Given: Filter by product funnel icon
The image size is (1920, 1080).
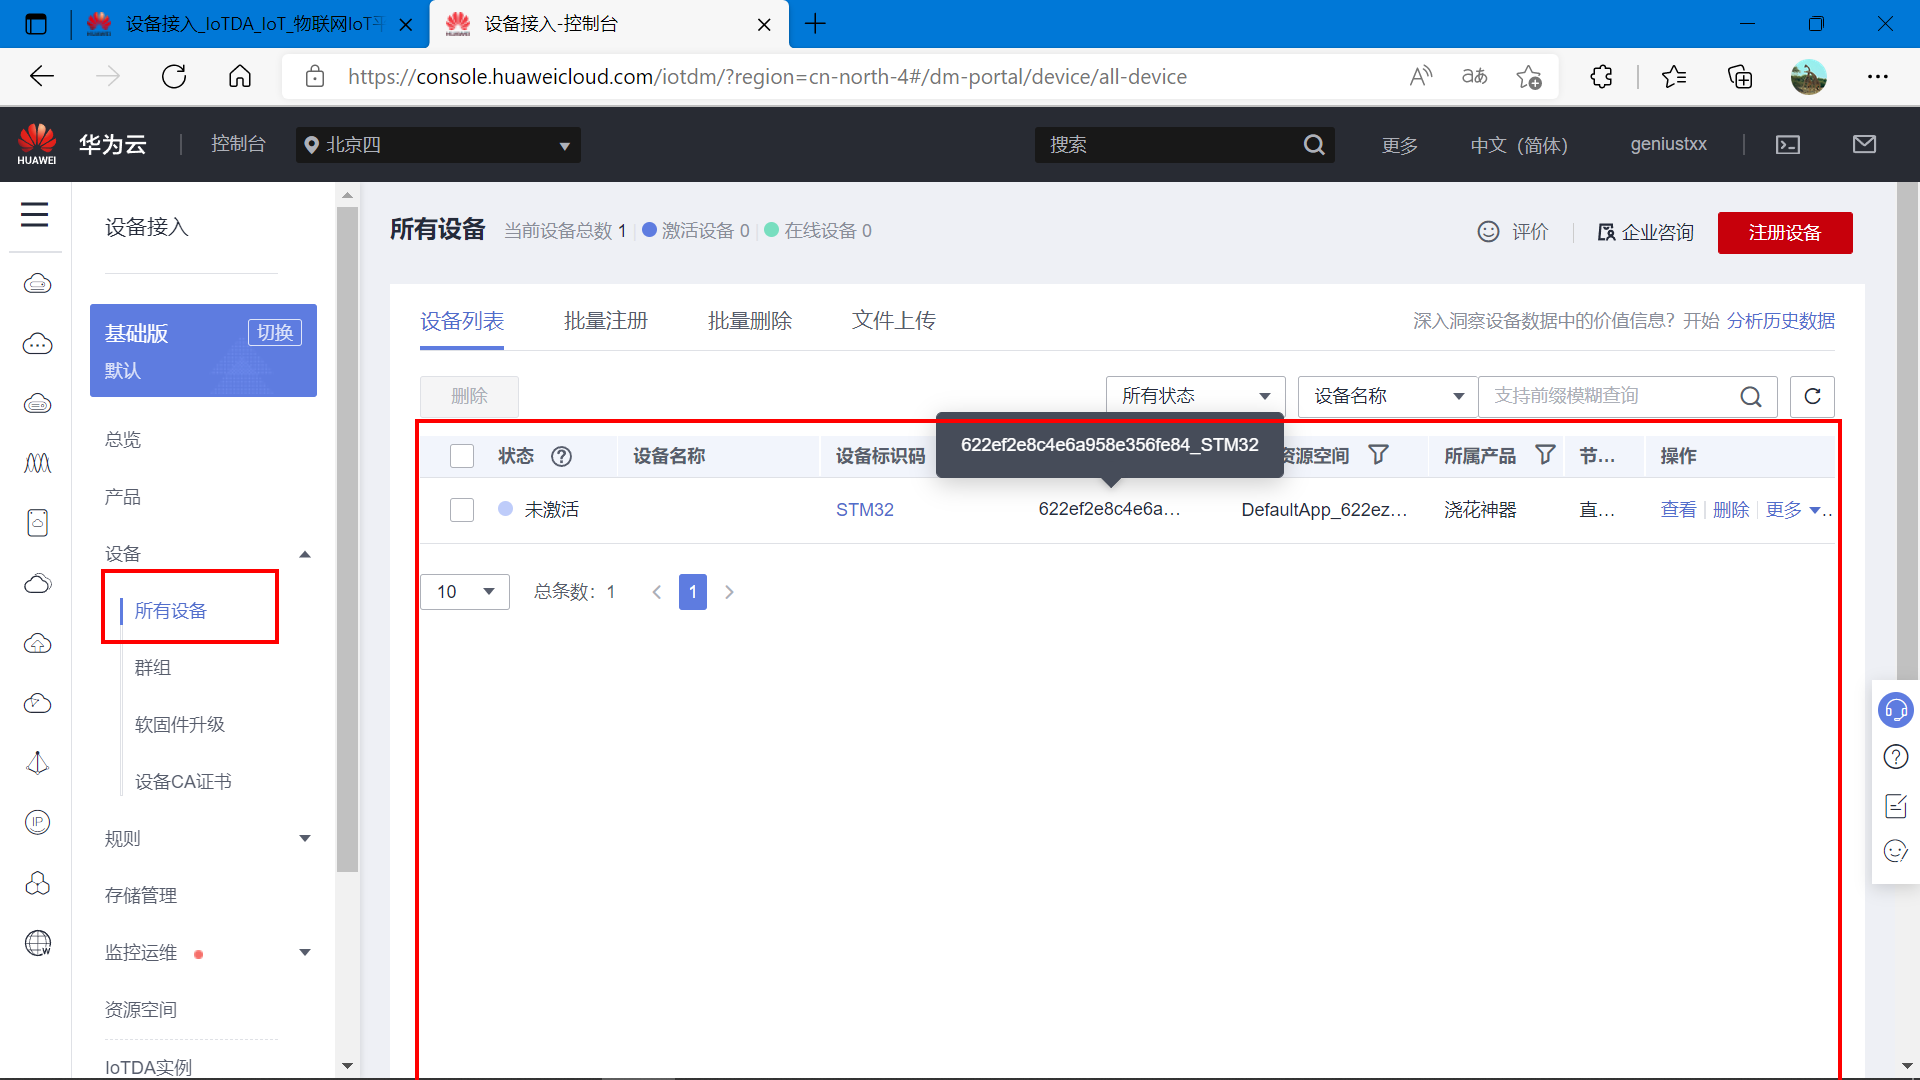Looking at the screenshot, I should pyautogui.click(x=1545, y=455).
